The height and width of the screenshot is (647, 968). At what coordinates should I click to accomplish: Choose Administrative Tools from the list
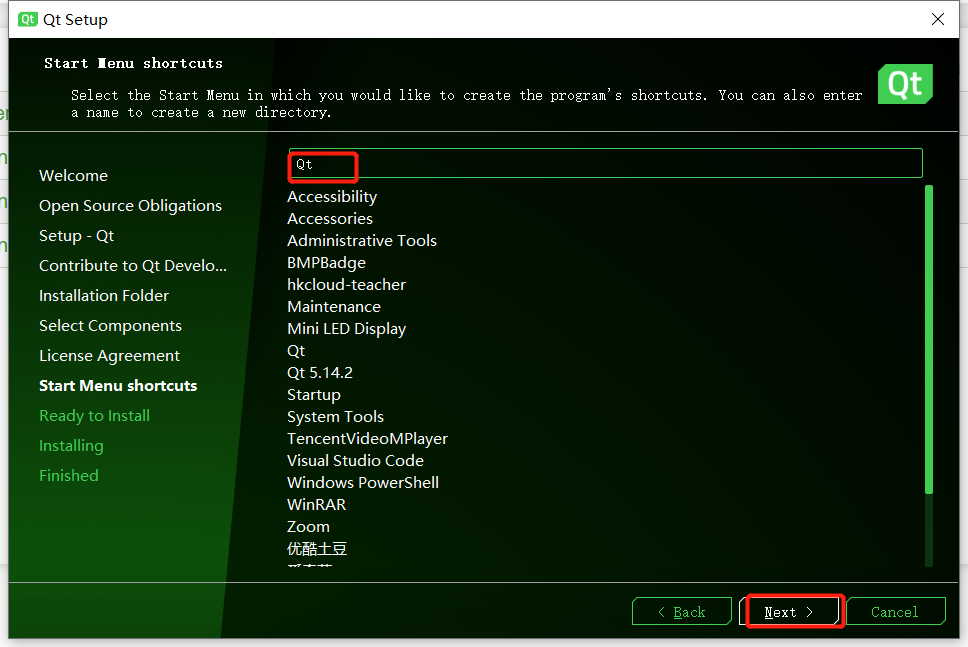tap(362, 241)
